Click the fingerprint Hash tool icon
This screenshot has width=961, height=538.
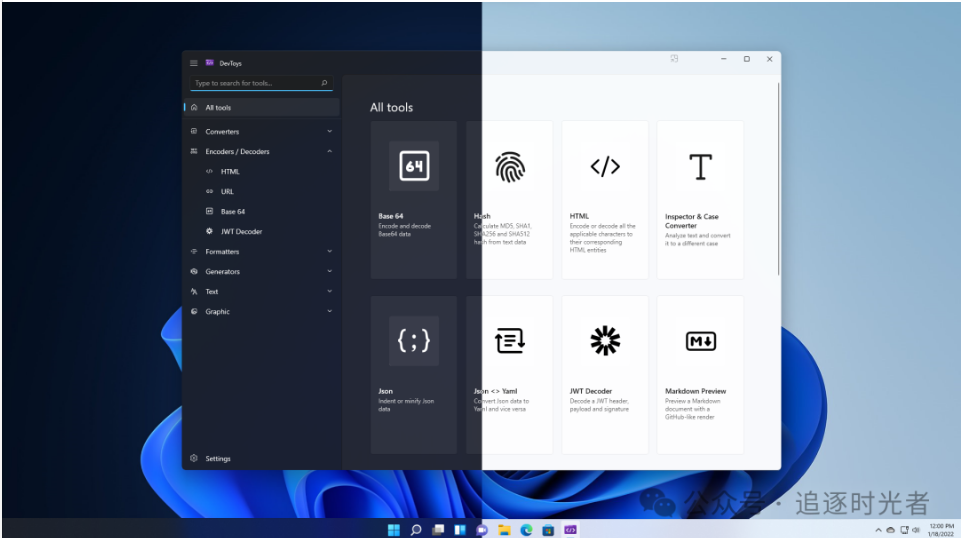pyautogui.click(x=509, y=167)
